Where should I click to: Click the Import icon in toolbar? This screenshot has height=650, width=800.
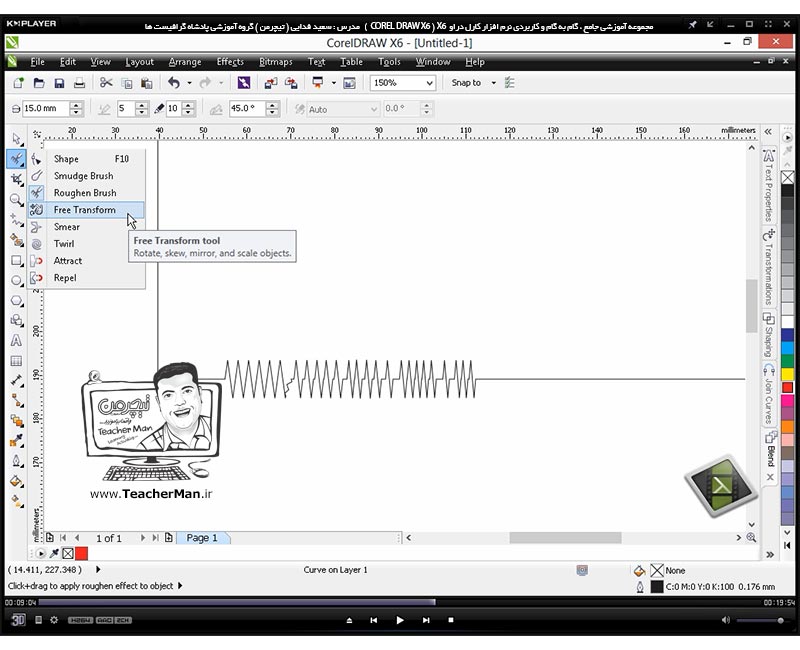[x=270, y=83]
